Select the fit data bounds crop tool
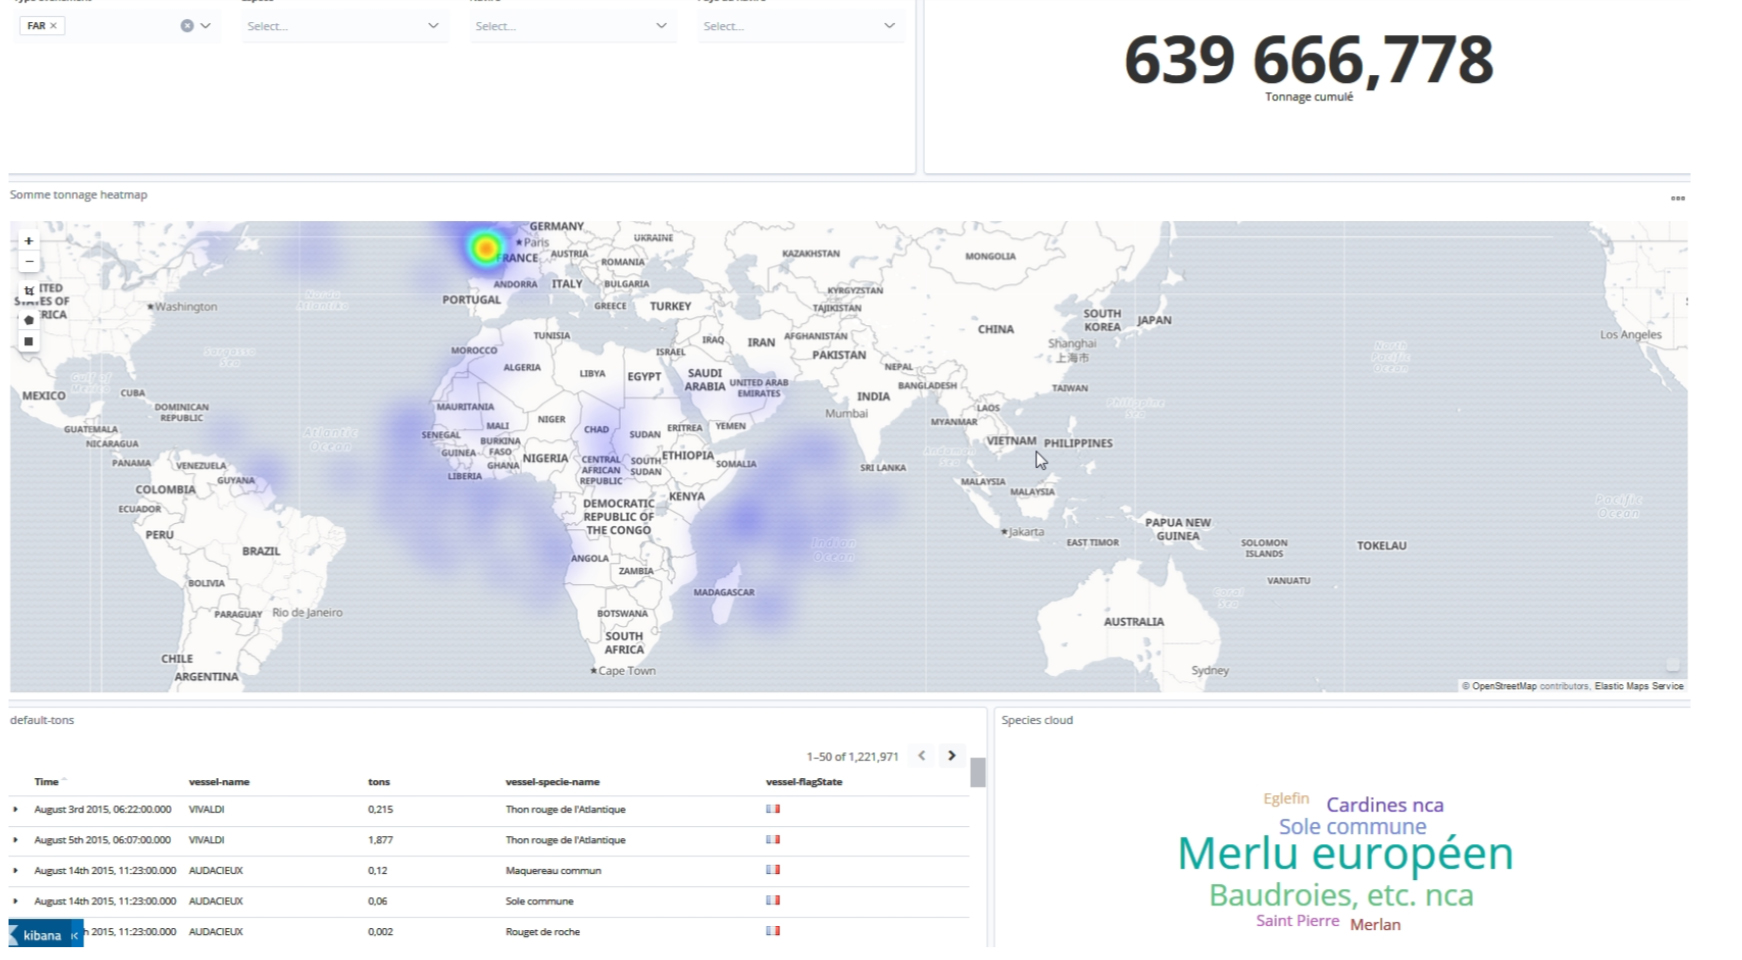This screenshot has height=960, width=1742. point(29,290)
